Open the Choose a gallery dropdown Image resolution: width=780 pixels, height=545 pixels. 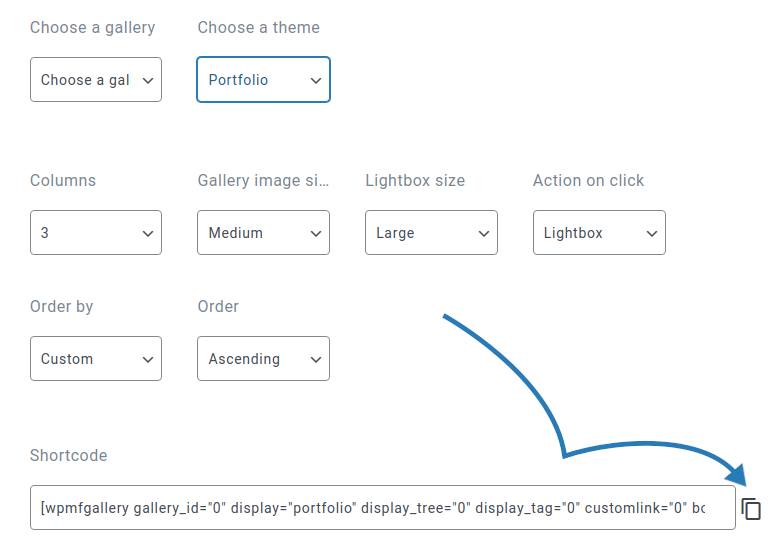pos(95,80)
